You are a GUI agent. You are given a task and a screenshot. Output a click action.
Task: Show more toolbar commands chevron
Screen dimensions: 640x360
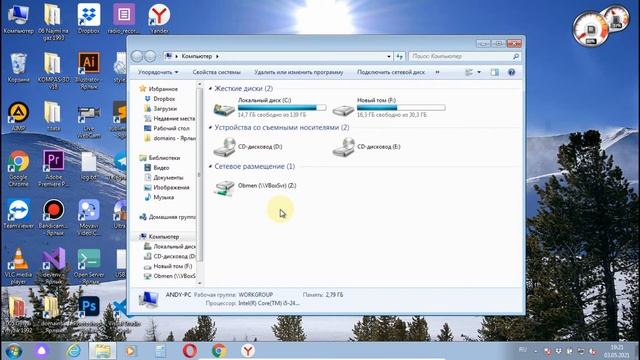(x=437, y=72)
